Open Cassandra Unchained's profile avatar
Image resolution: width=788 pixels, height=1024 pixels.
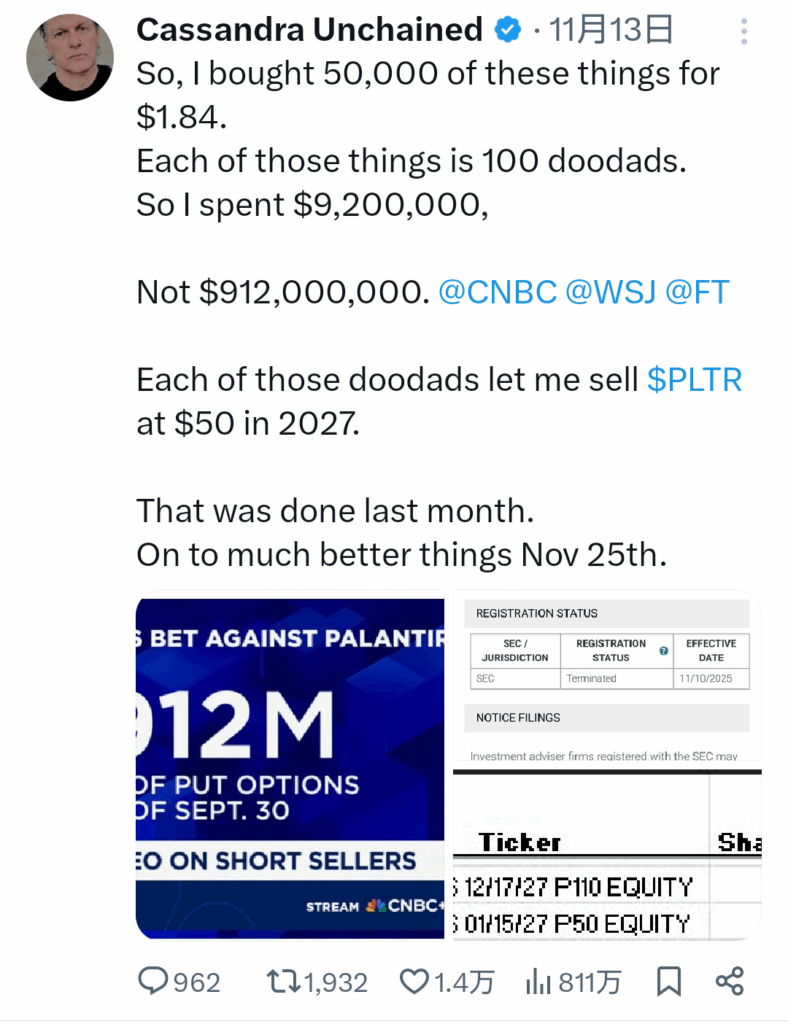[70, 57]
